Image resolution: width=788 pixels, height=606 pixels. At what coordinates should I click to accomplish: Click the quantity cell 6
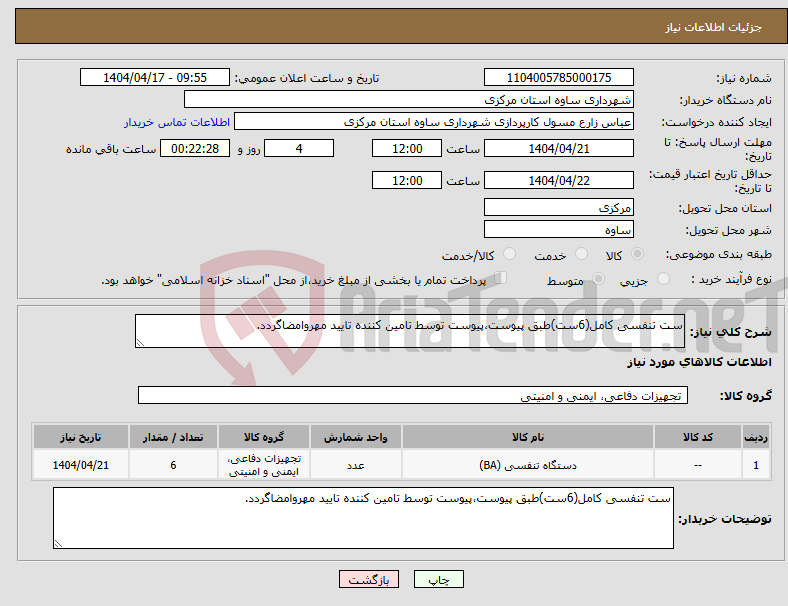coord(173,465)
